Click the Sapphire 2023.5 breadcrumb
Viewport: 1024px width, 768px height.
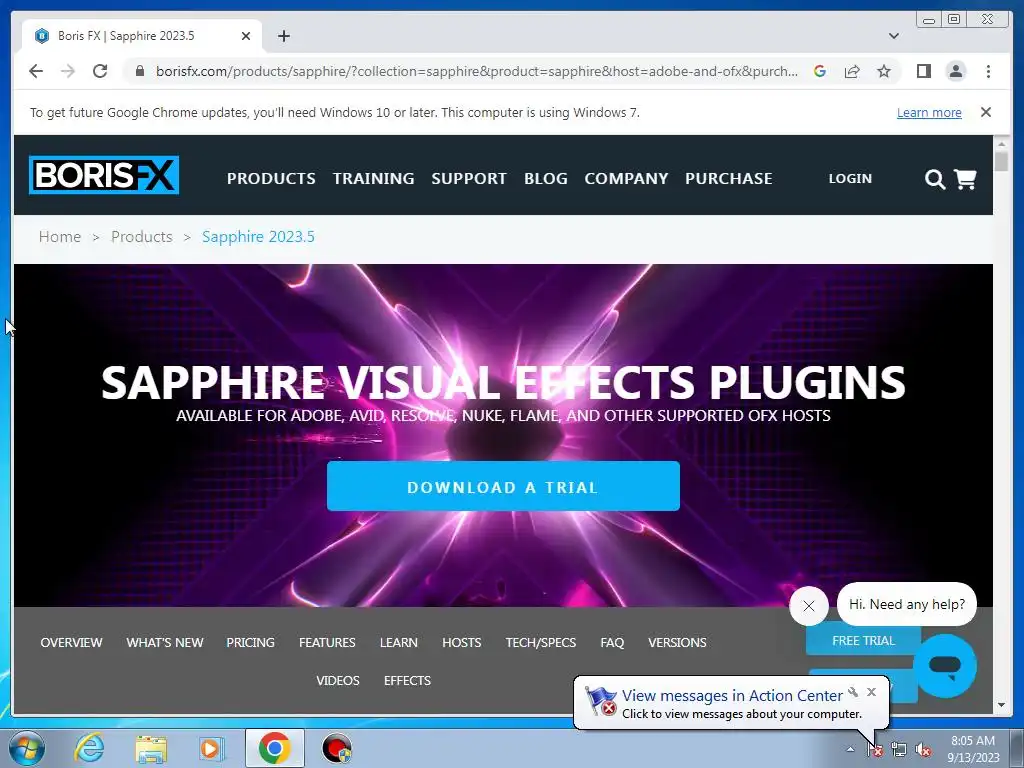click(x=258, y=236)
